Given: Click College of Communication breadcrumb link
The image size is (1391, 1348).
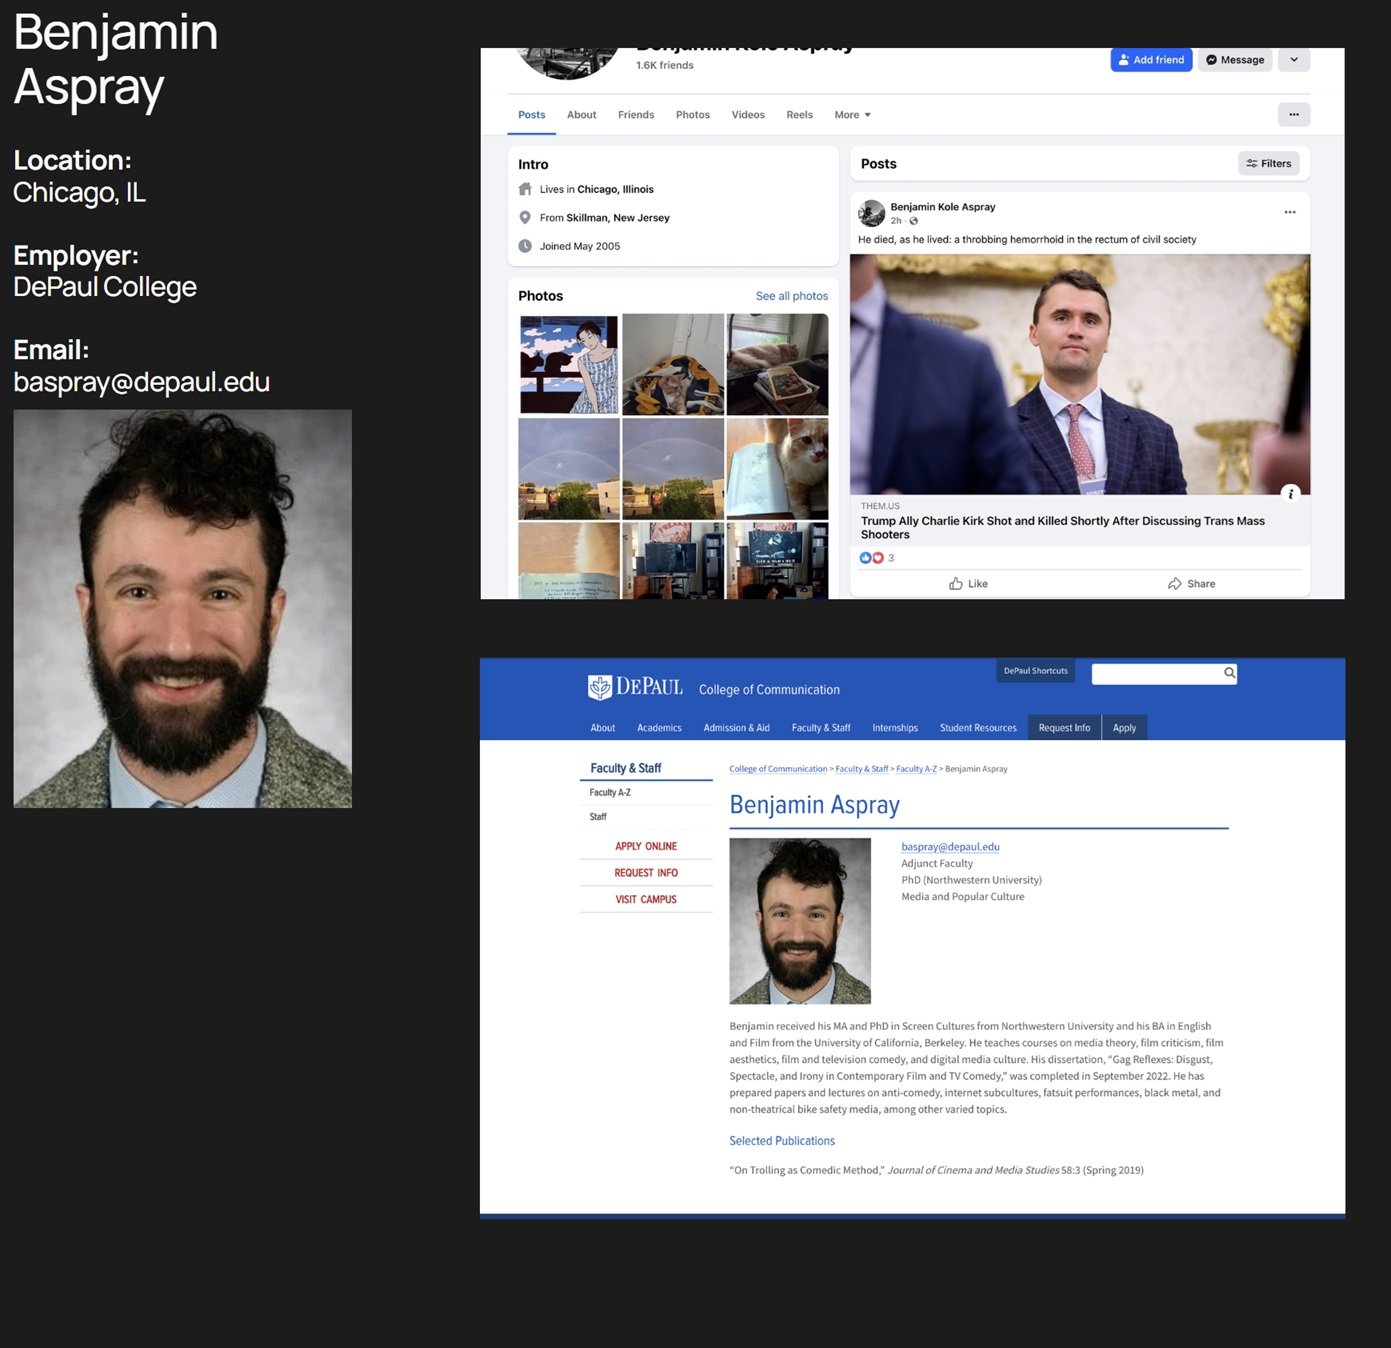Looking at the screenshot, I should 778,769.
